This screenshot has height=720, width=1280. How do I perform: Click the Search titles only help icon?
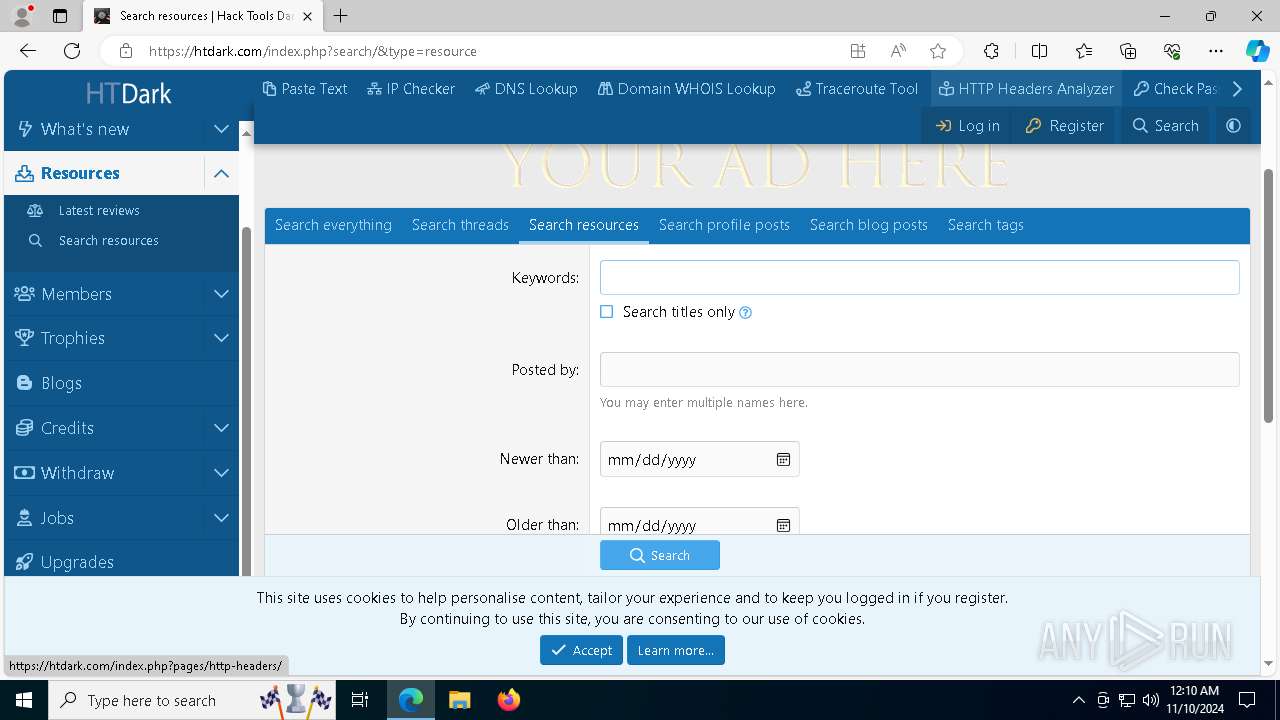point(745,313)
